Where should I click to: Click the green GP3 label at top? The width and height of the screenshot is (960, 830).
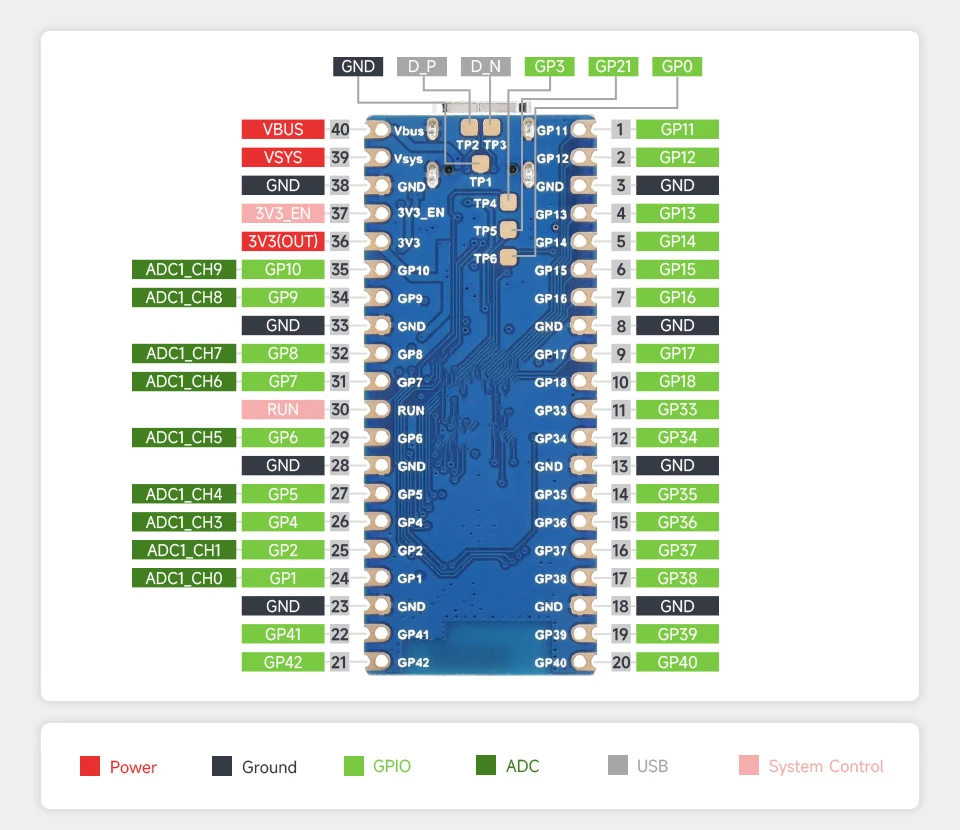(x=549, y=66)
